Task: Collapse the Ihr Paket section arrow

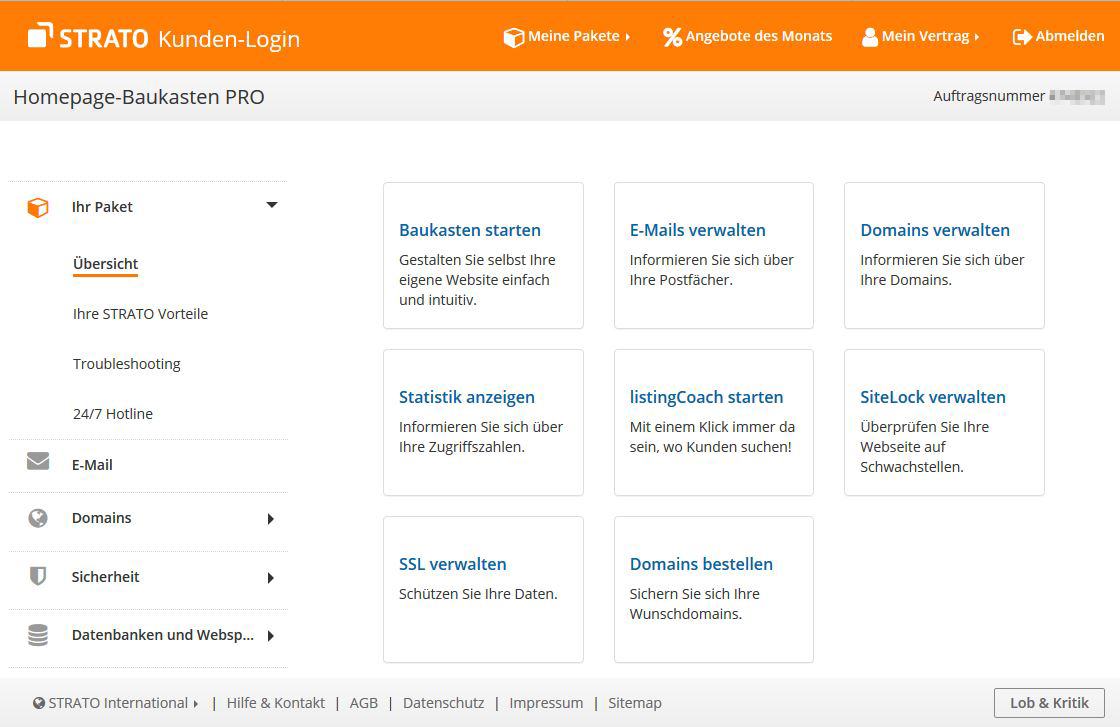Action: pyautogui.click(x=271, y=205)
